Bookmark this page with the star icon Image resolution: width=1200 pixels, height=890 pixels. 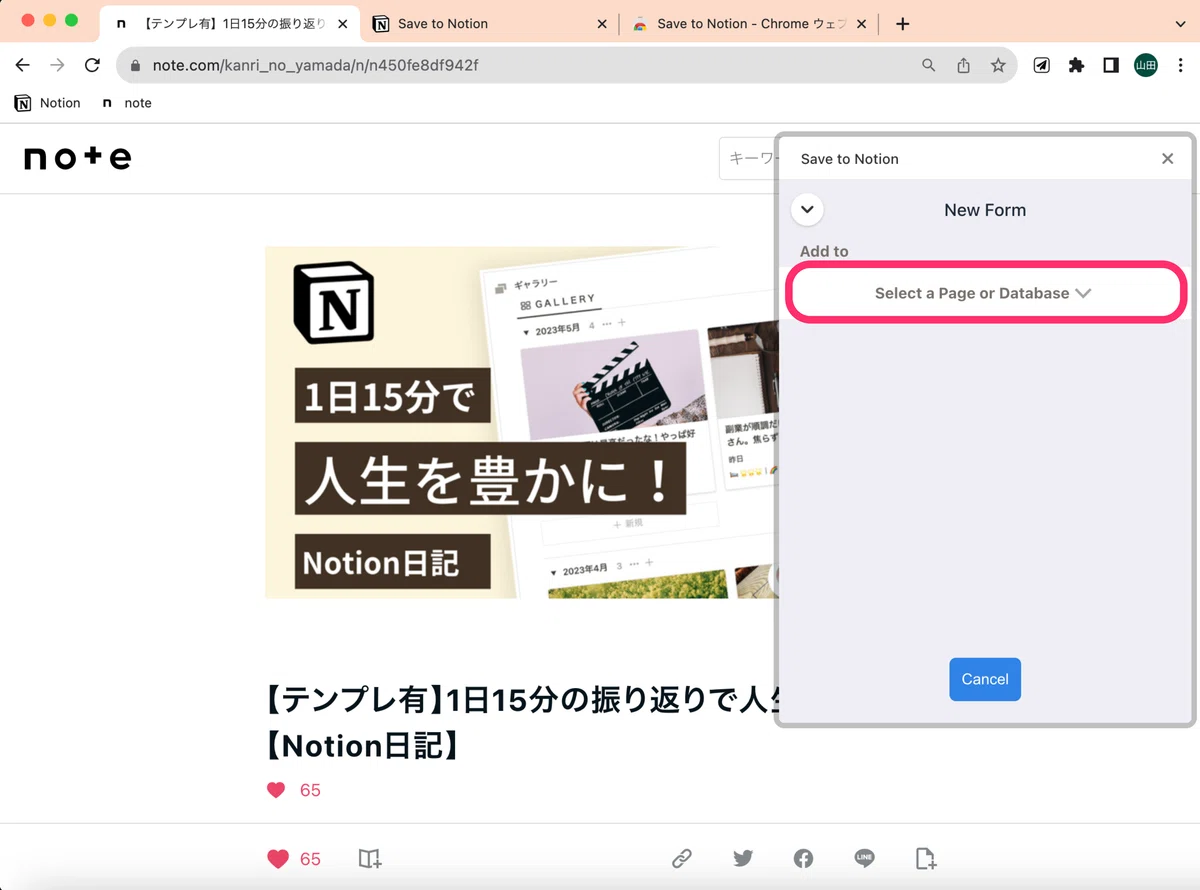pyautogui.click(x=998, y=65)
